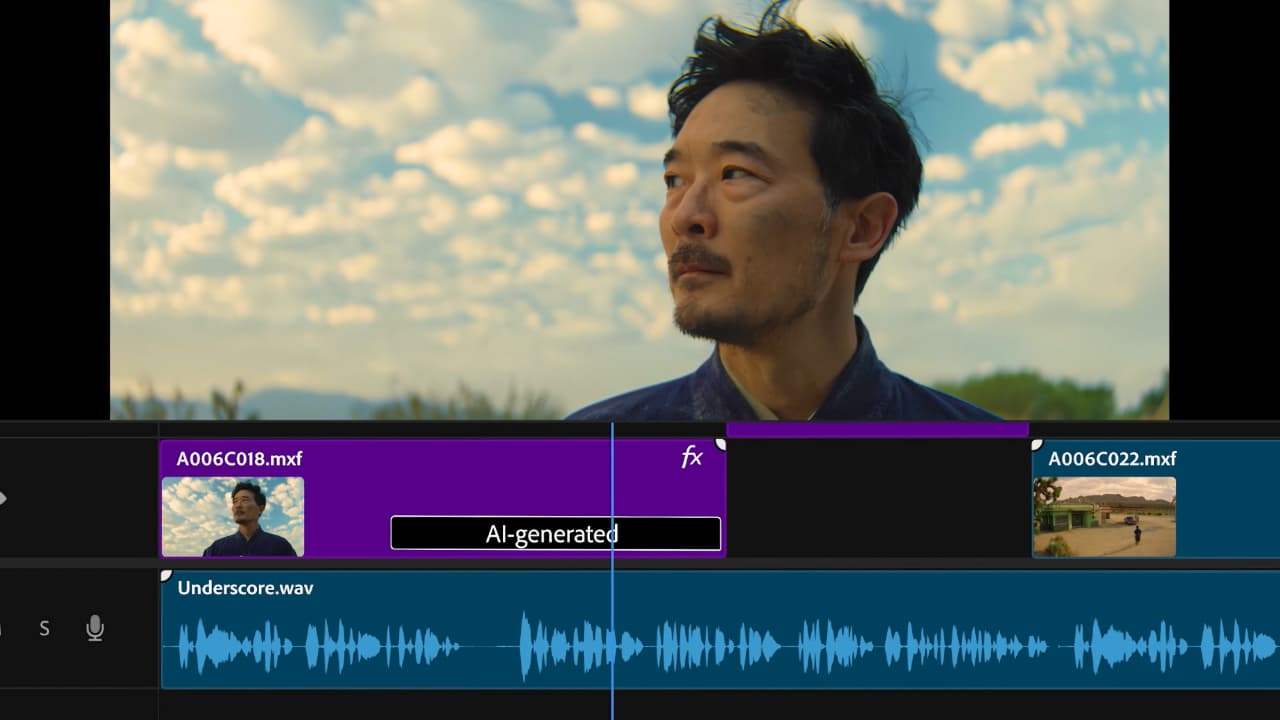The width and height of the screenshot is (1280, 720).
Task: Click the purple render bar above the timeline
Action: point(875,427)
